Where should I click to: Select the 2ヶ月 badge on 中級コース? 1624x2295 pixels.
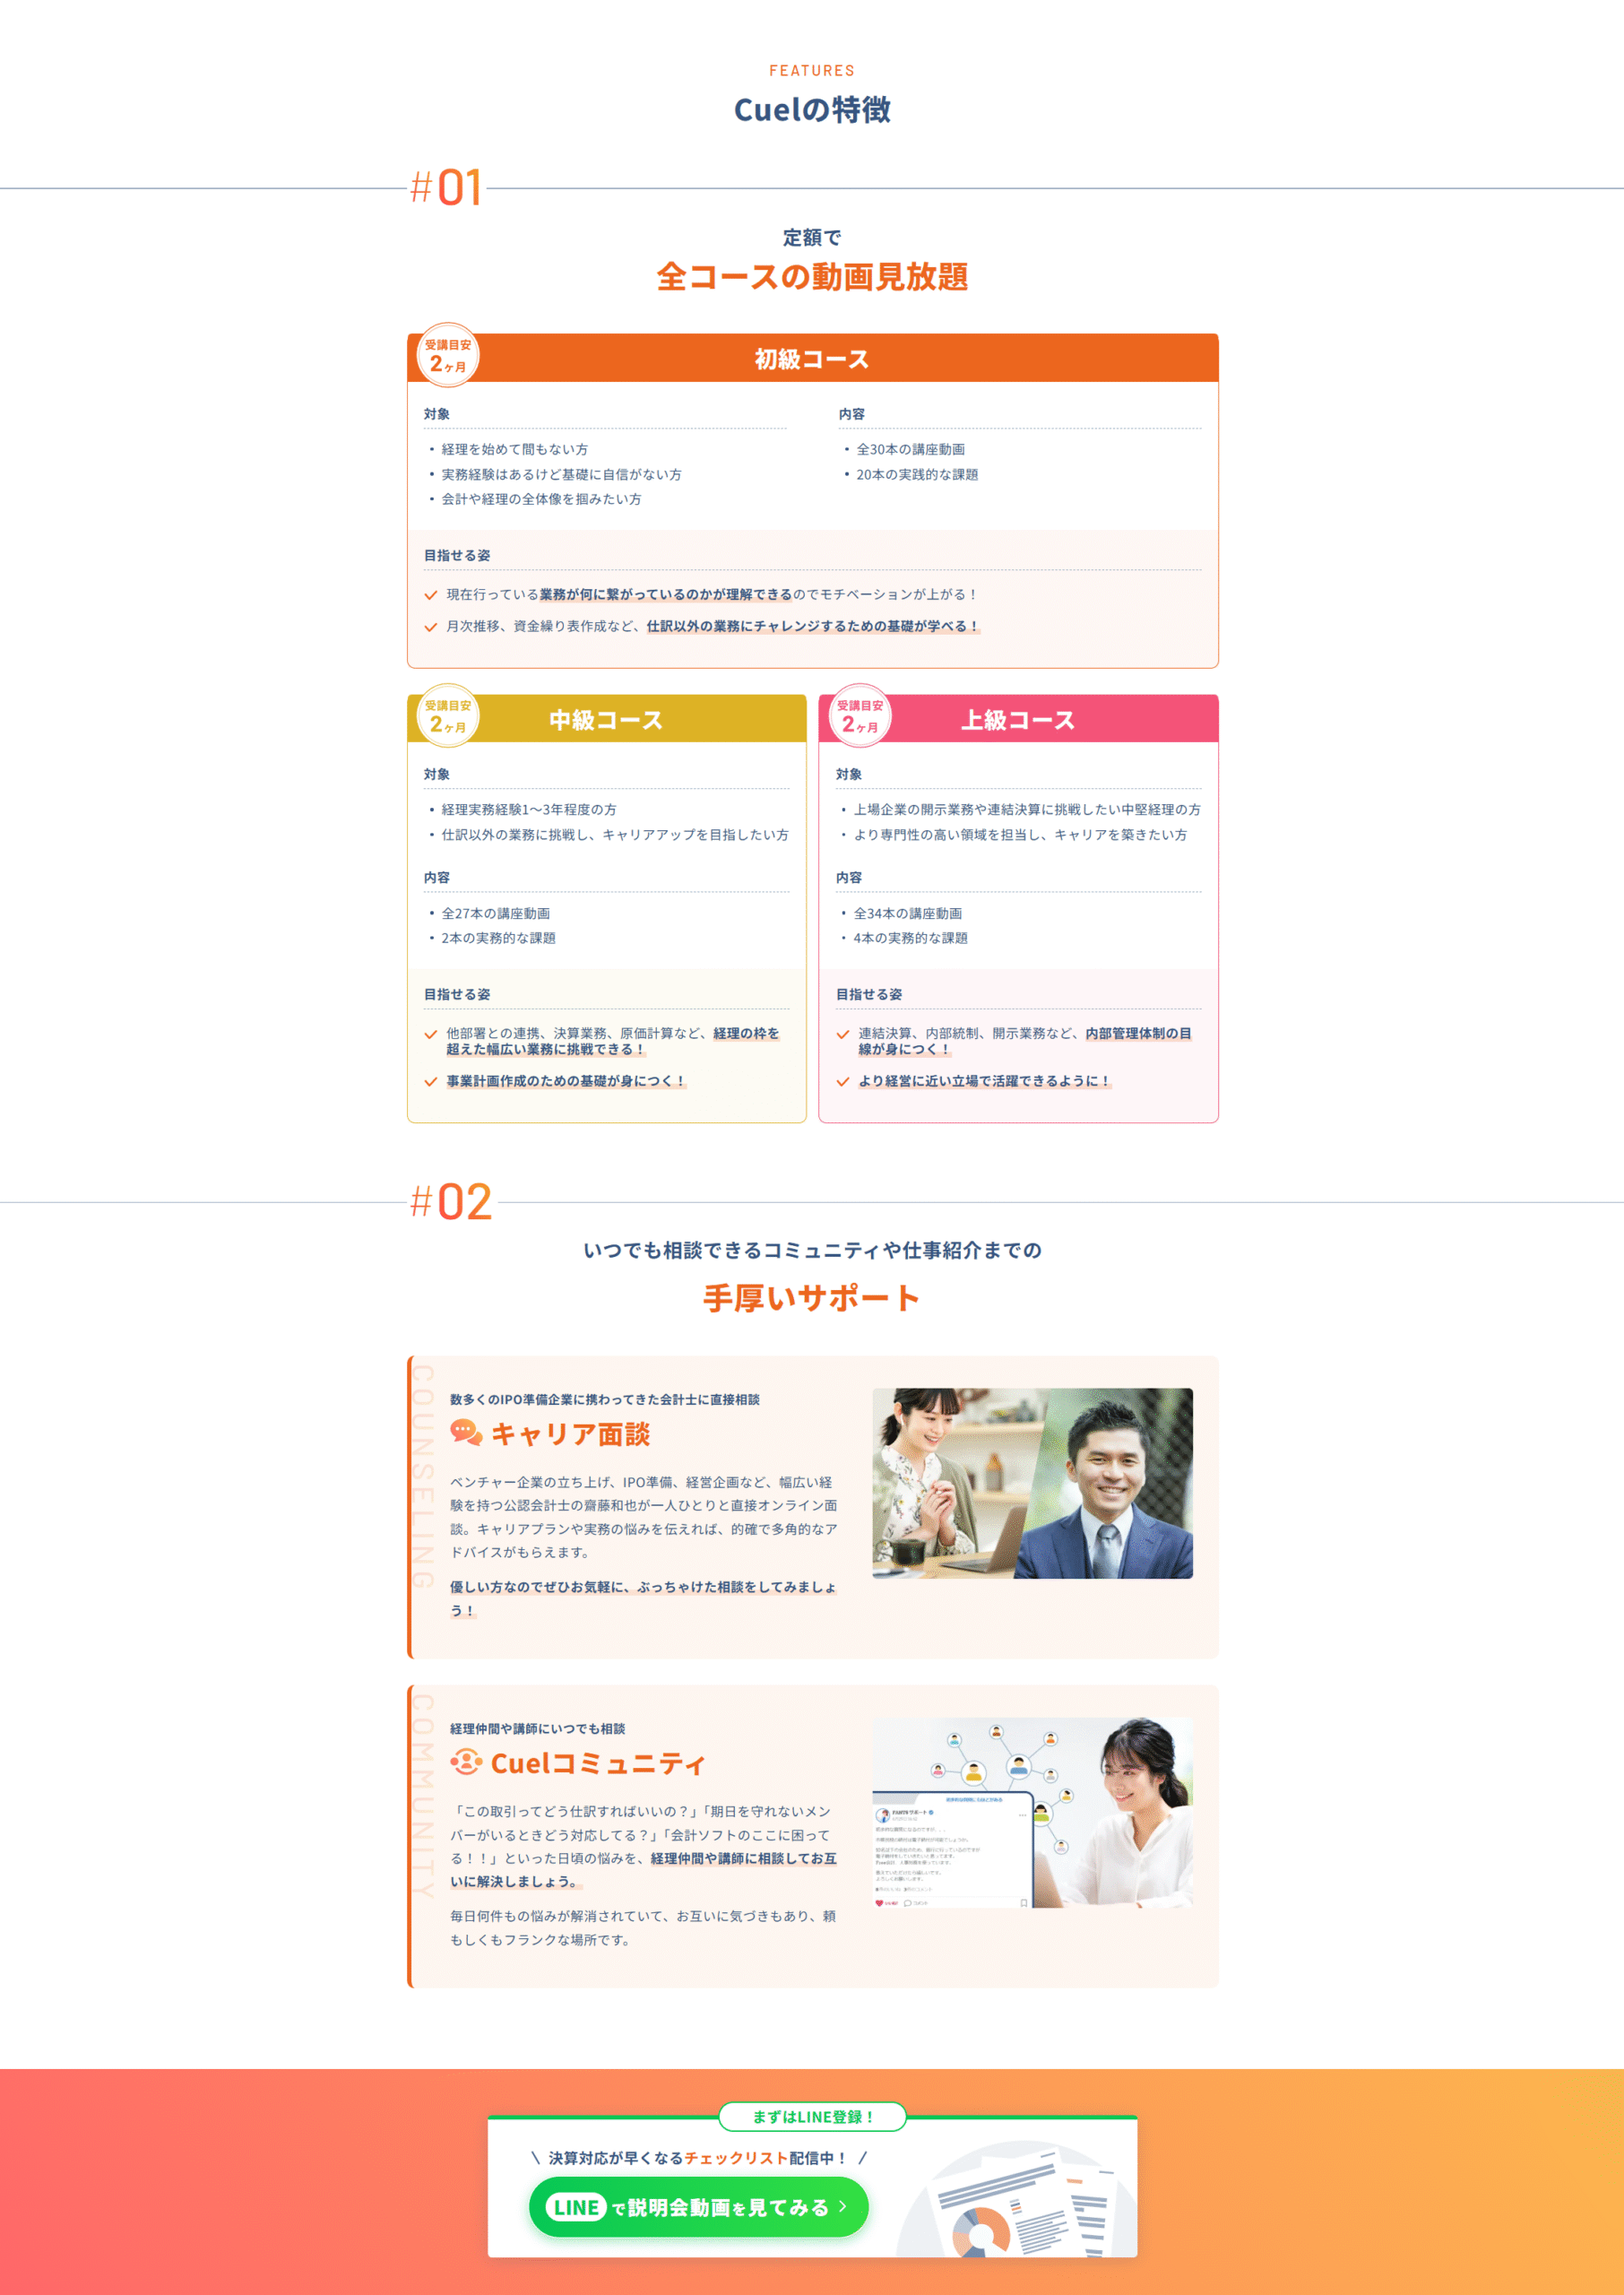pos(448,716)
